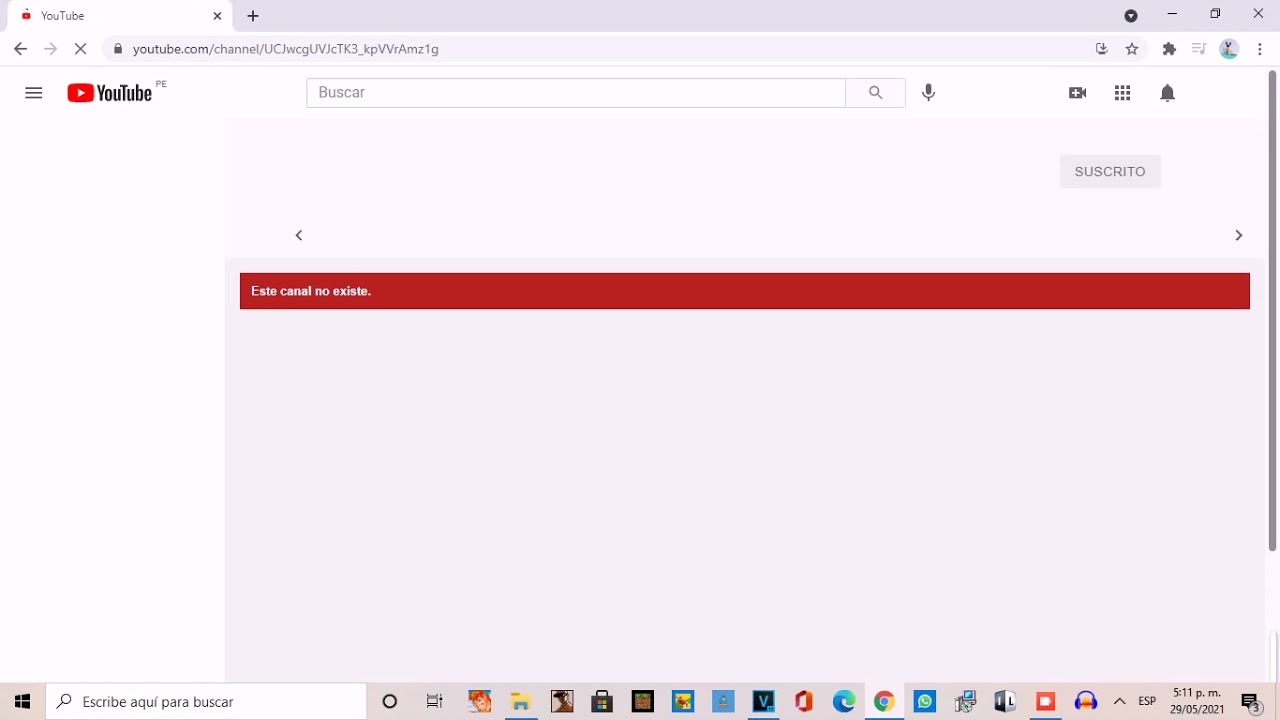
Task: Open the Chrome three-dot menu
Action: [x=1260, y=49]
